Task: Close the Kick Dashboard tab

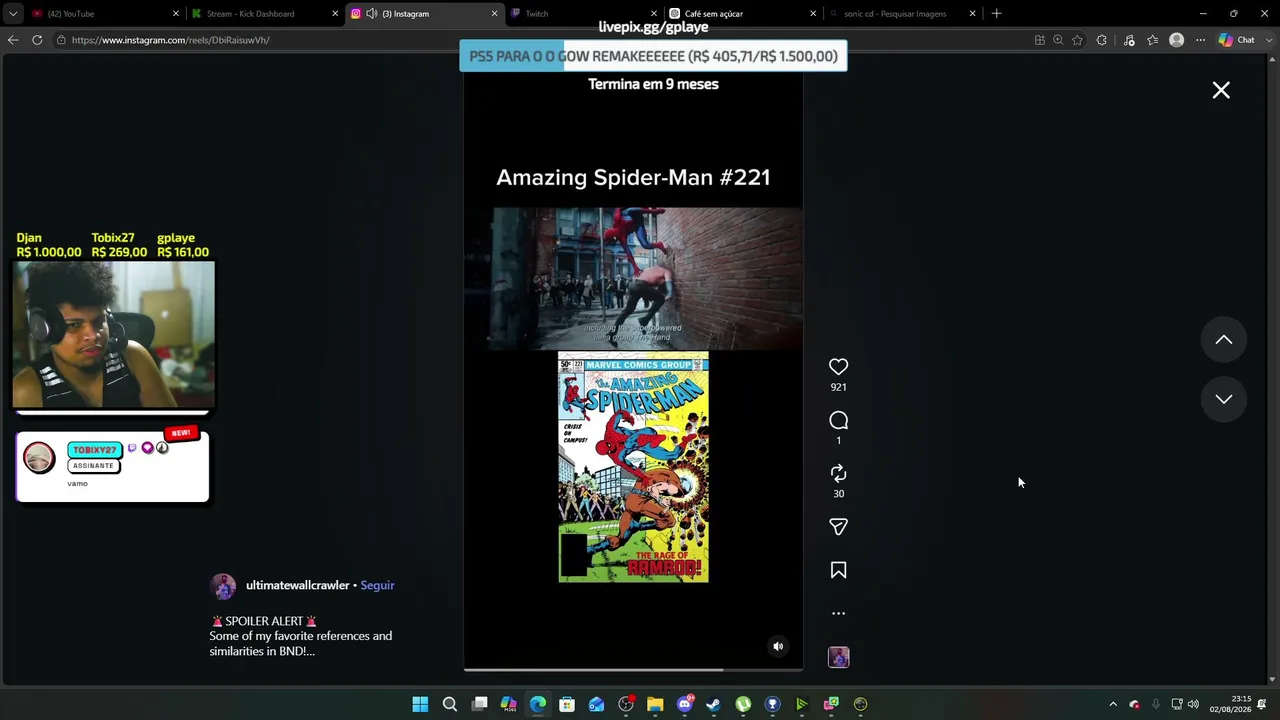Action: point(335,14)
